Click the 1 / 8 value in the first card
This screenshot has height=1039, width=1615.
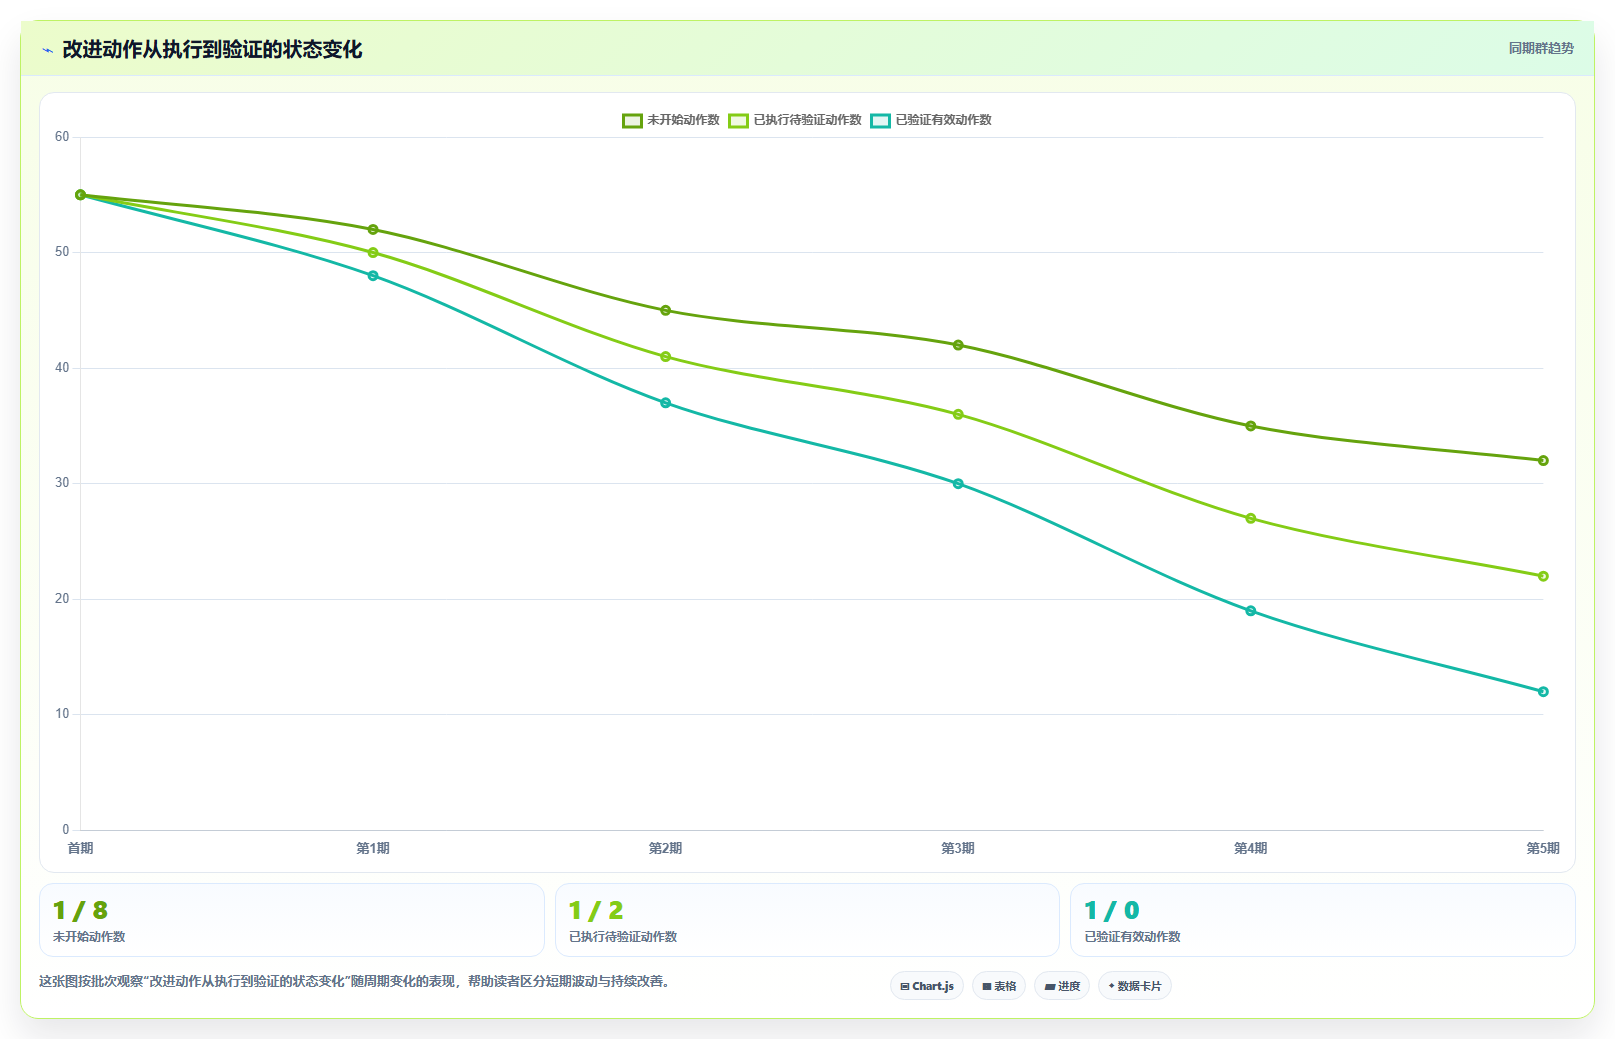pos(80,911)
